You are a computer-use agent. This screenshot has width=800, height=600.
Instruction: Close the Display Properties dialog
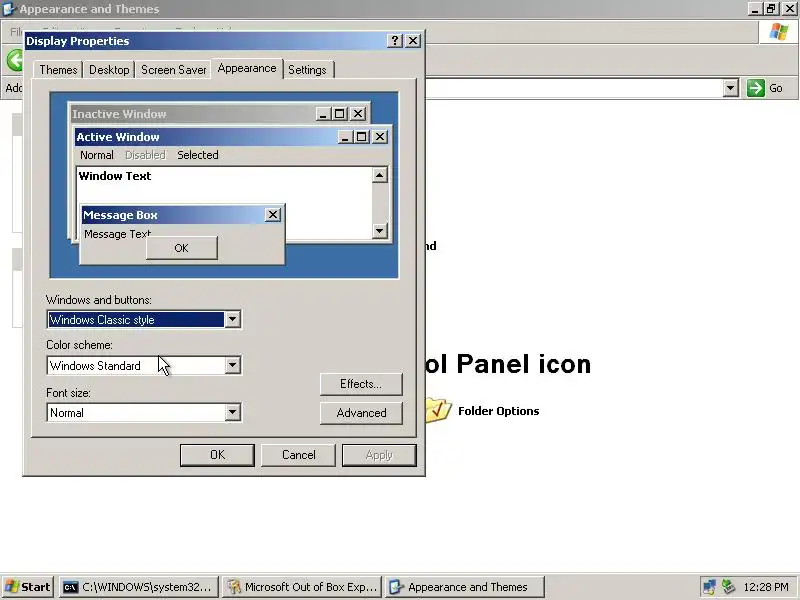tap(413, 41)
